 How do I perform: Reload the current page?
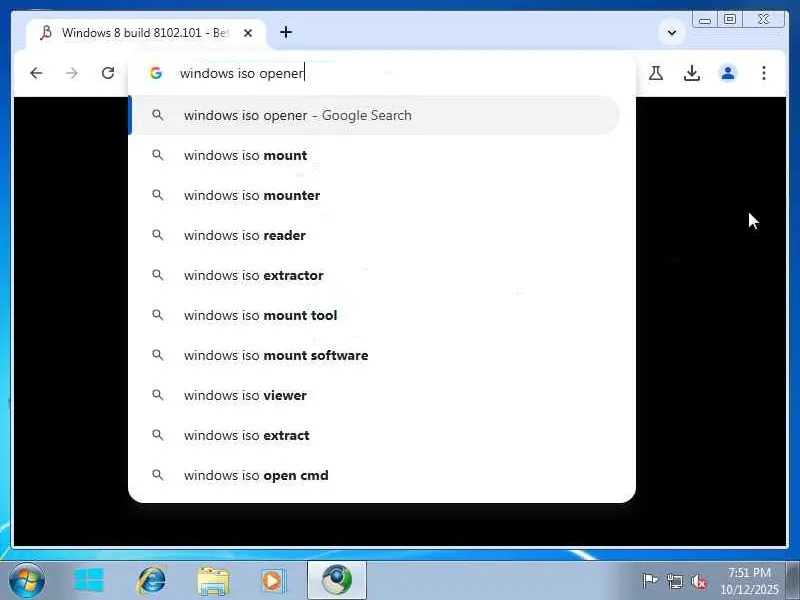[108, 73]
